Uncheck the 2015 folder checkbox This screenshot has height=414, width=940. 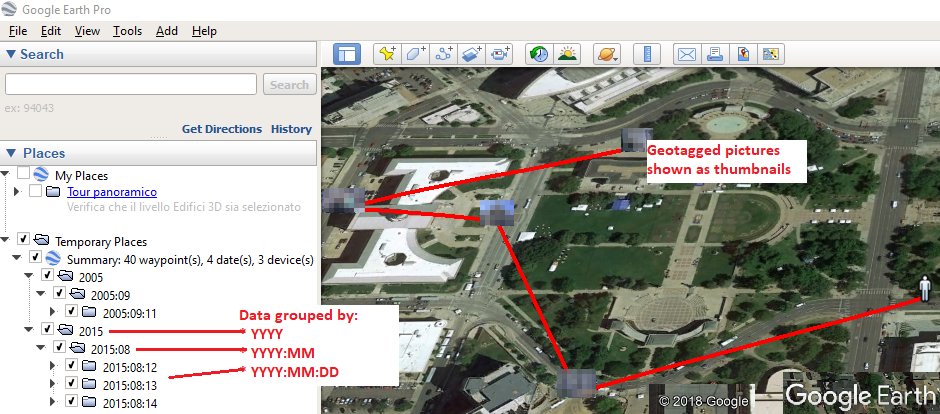(x=47, y=330)
